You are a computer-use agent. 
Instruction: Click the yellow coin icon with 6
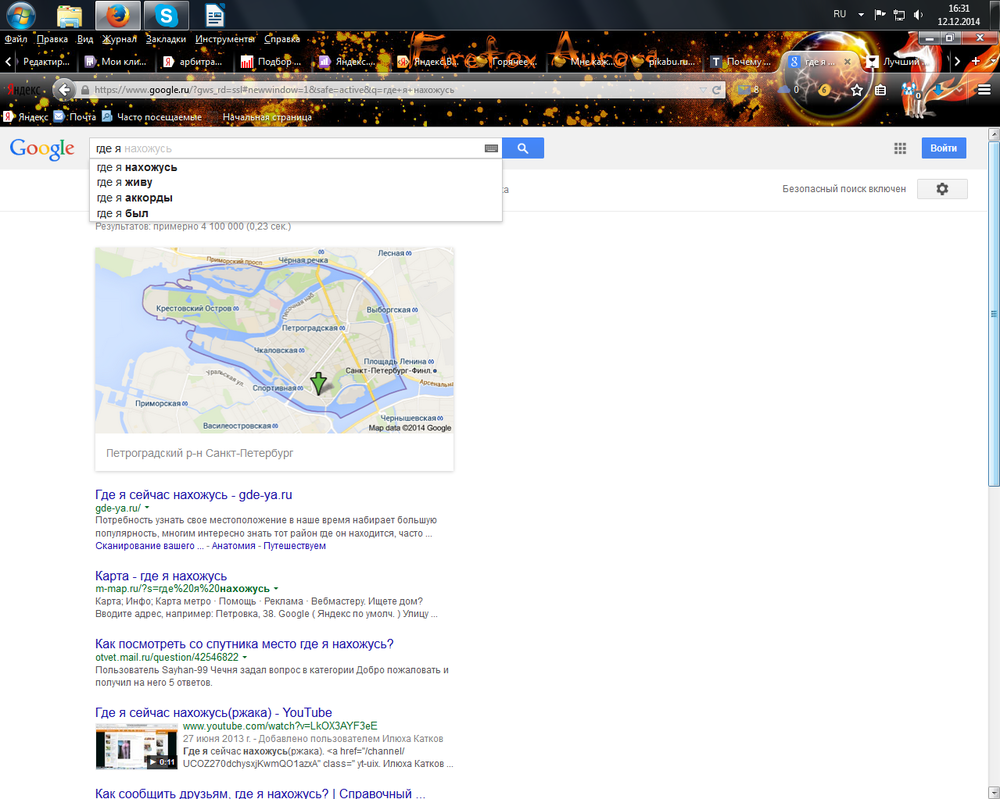tap(824, 90)
